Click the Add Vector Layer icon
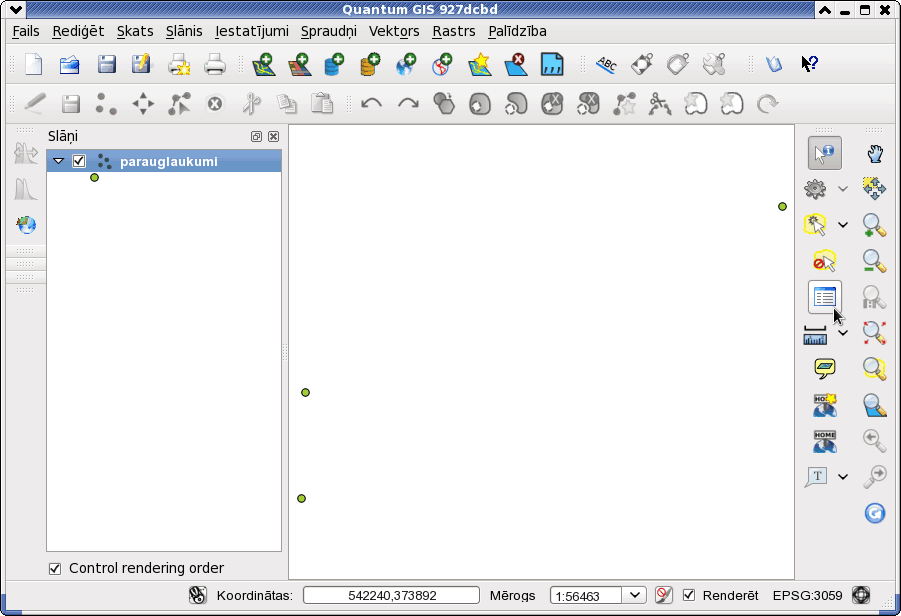This screenshot has width=901, height=616. tap(264, 64)
